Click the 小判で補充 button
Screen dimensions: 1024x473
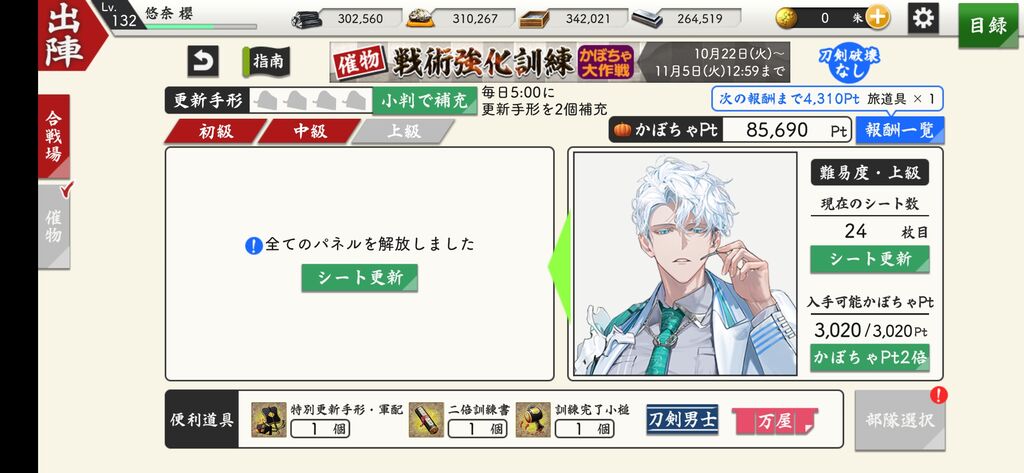[424, 101]
